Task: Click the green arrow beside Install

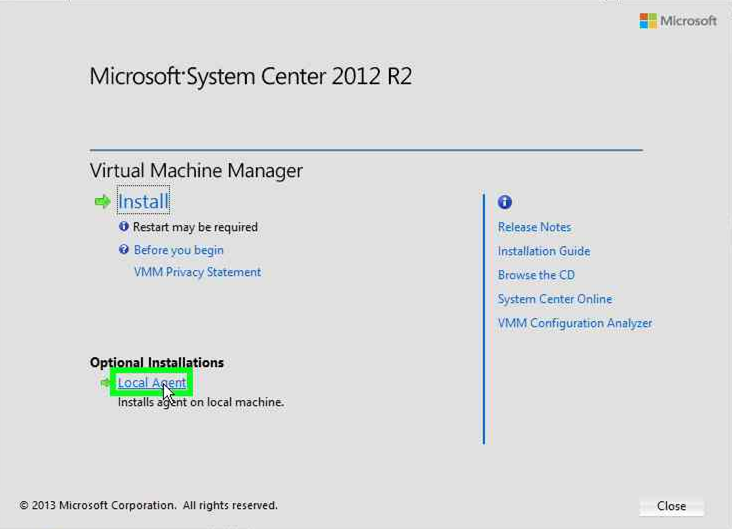Action: point(102,202)
